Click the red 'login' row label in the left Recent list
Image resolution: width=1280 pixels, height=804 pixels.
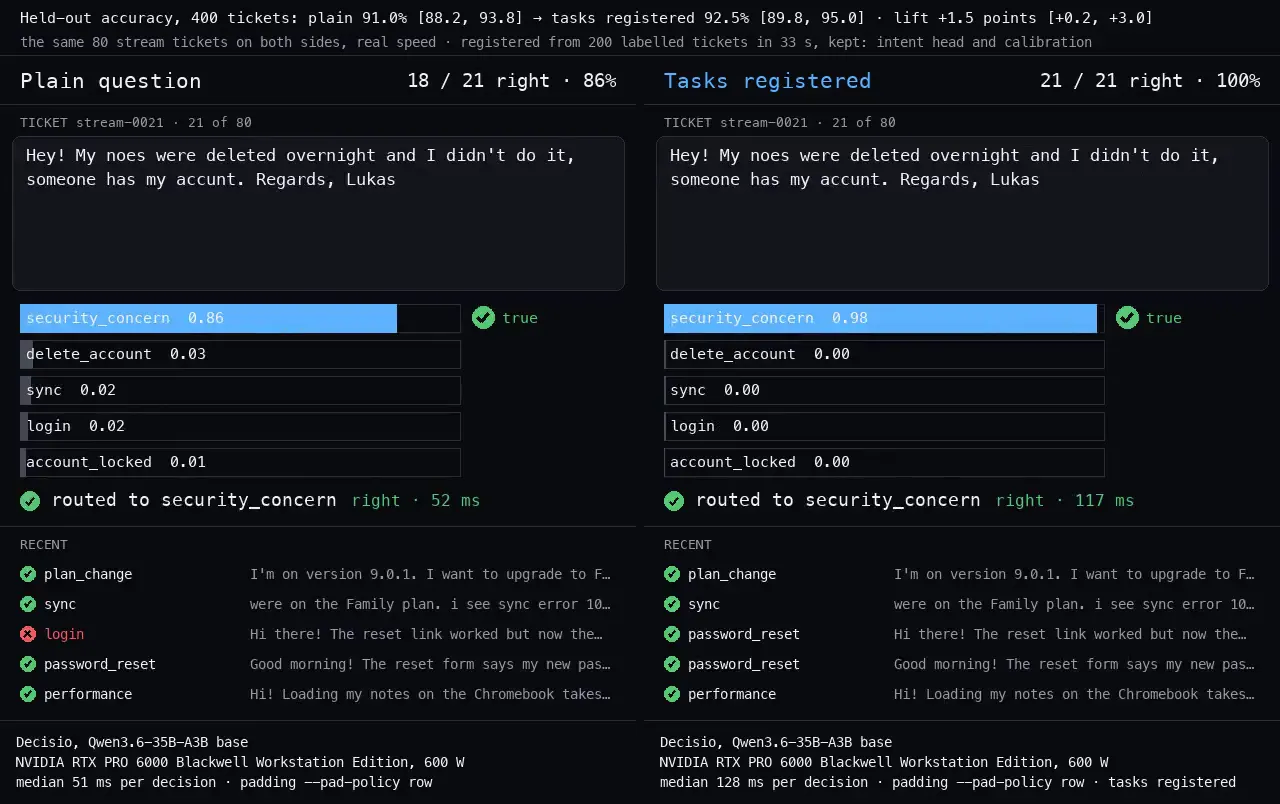tap(64, 634)
